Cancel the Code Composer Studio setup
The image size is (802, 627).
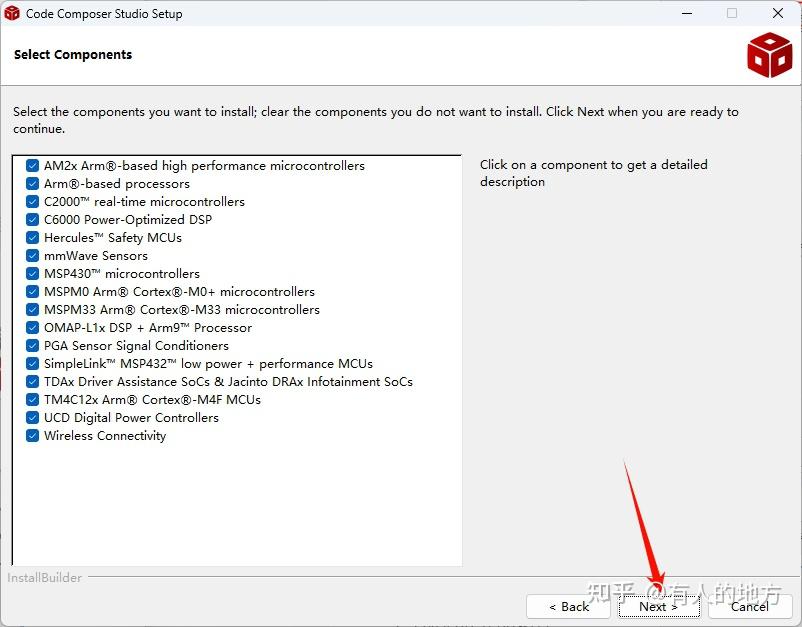[x=750, y=607]
